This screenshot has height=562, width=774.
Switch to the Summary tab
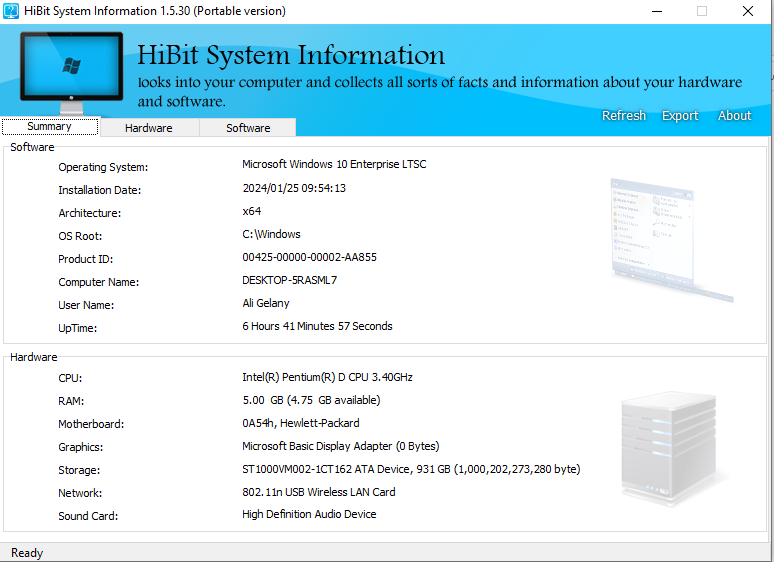50,127
